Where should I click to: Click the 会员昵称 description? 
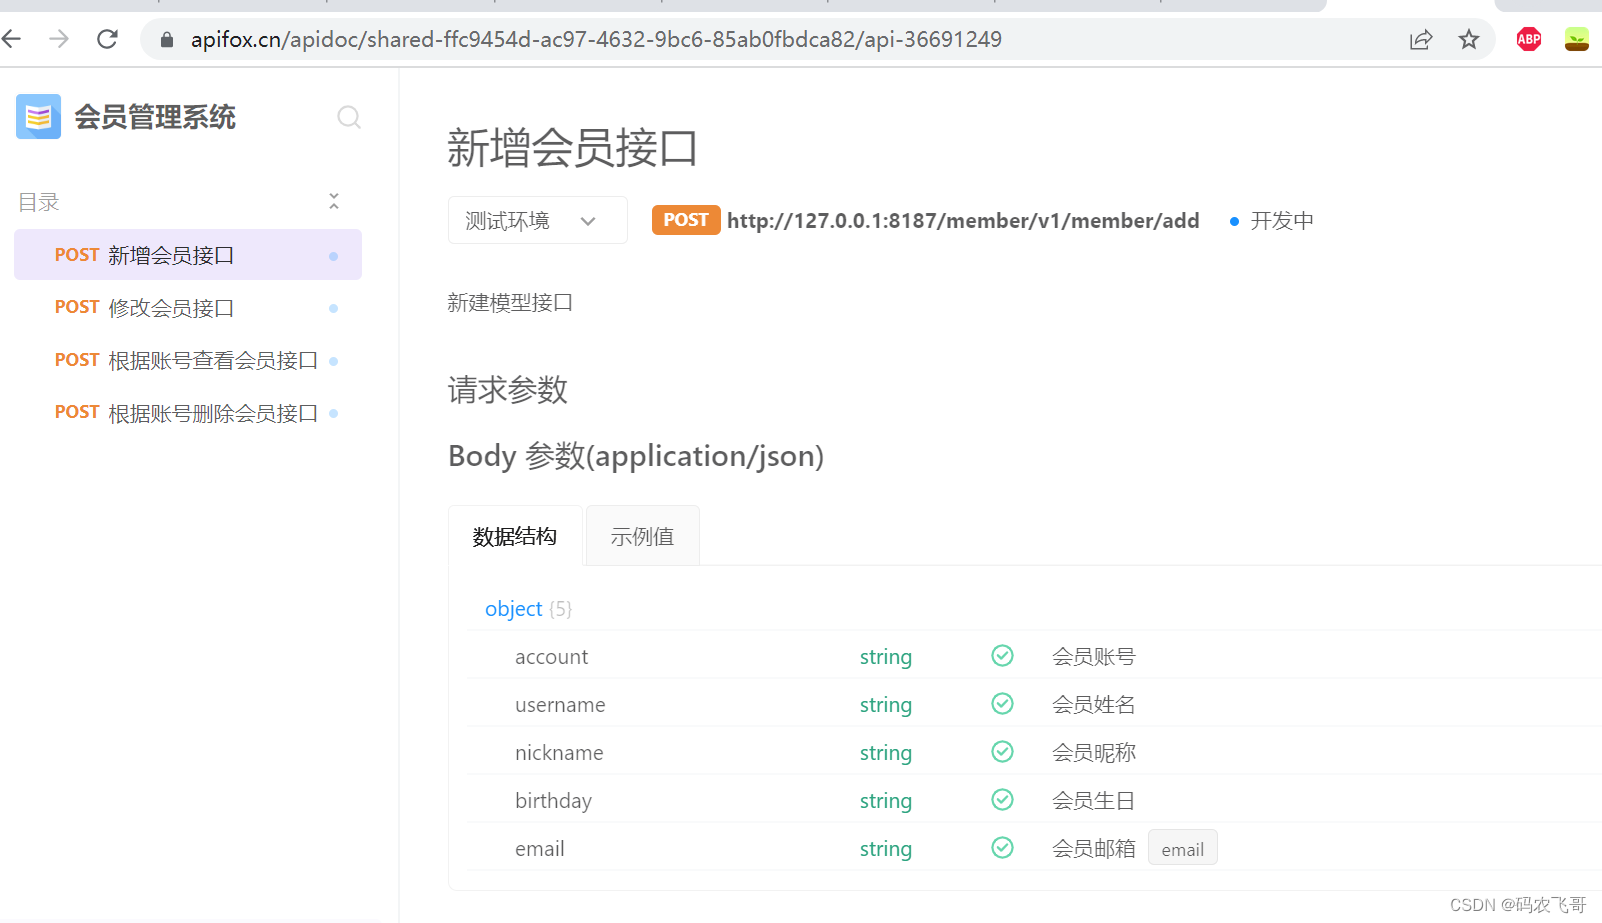1094,753
